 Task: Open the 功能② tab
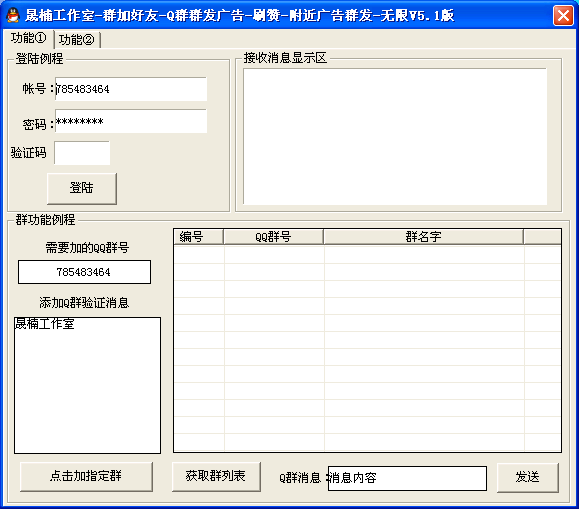click(x=77, y=40)
